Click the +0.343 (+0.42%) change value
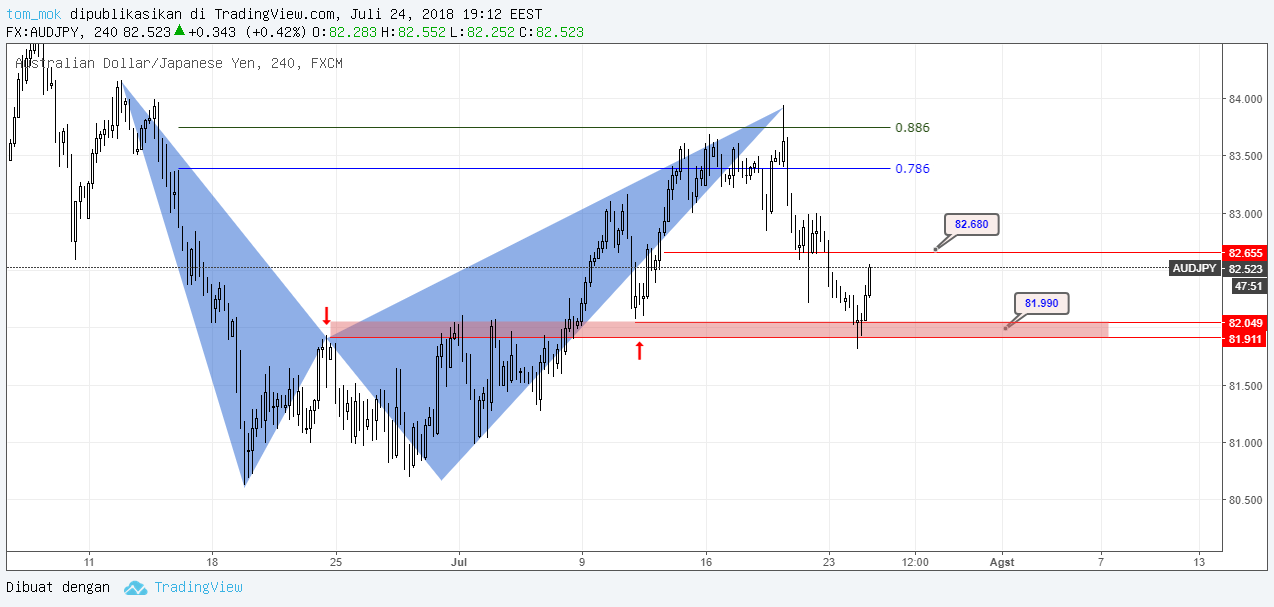This screenshot has width=1274, height=607. 248,32
